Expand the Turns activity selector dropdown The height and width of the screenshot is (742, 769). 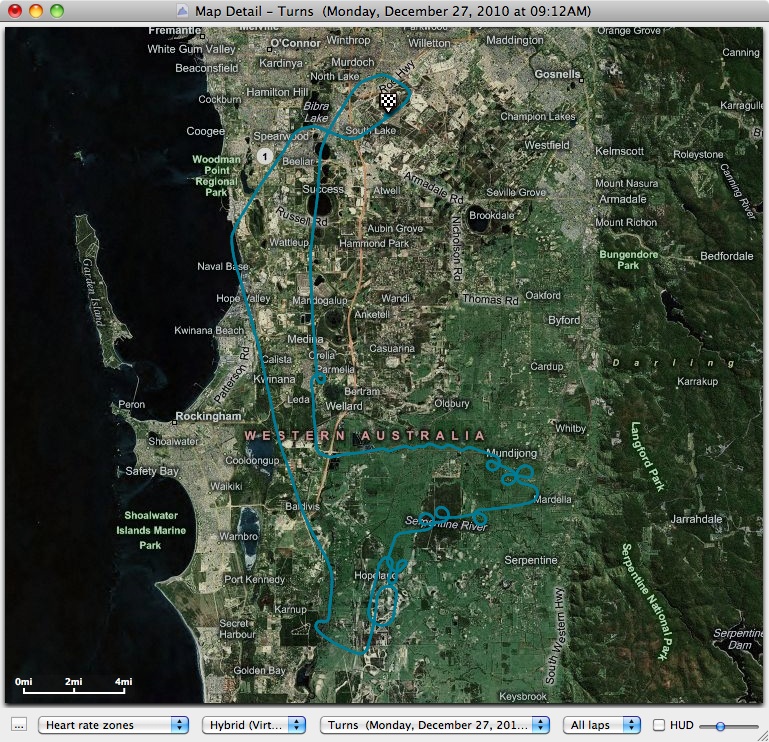point(435,725)
